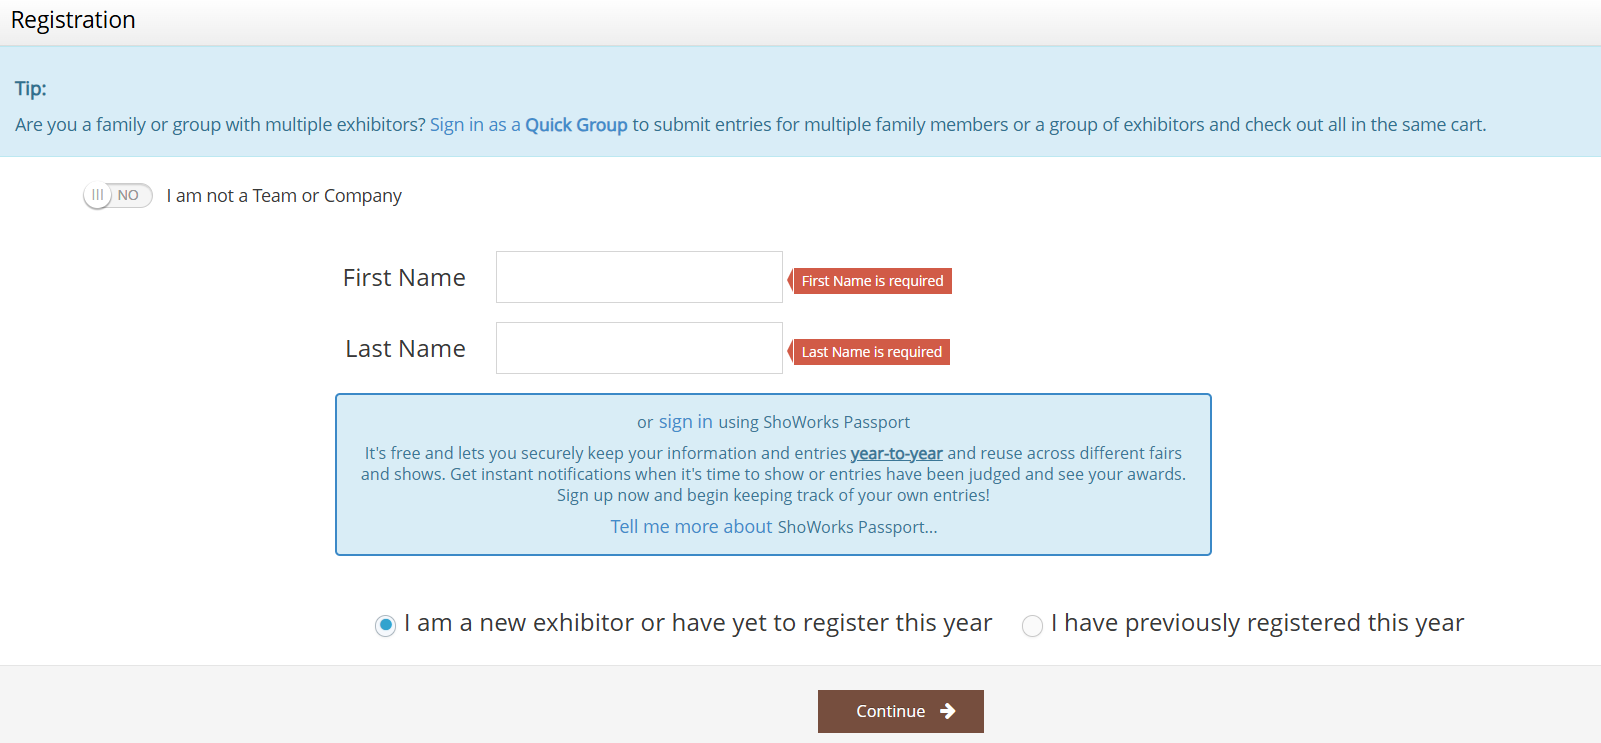The height and width of the screenshot is (743, 1601).
Task: Open the Sign in as a Quick Group link
Action: [528, 125]
